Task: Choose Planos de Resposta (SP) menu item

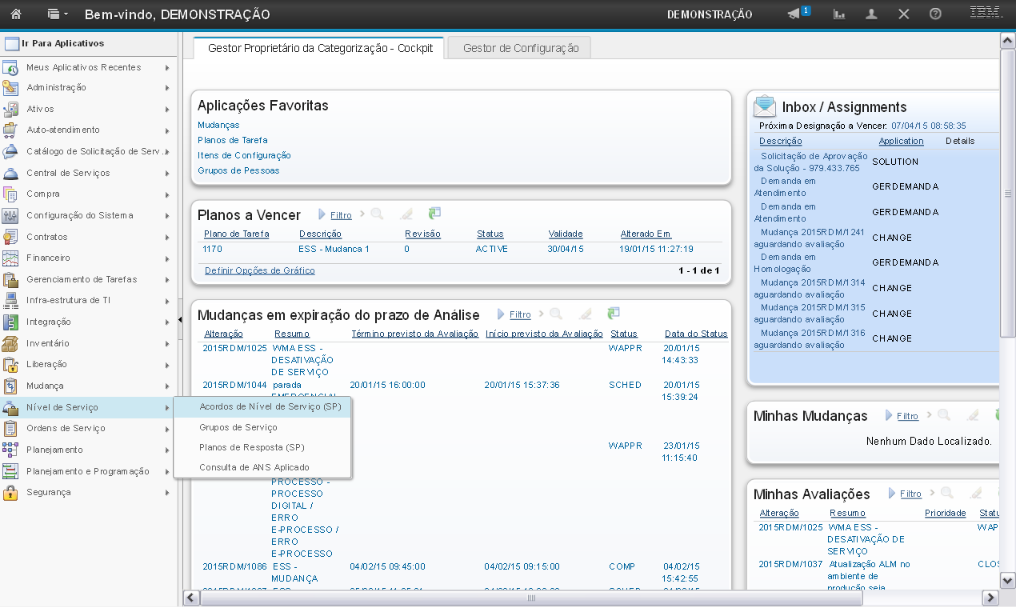Action: 252,447
